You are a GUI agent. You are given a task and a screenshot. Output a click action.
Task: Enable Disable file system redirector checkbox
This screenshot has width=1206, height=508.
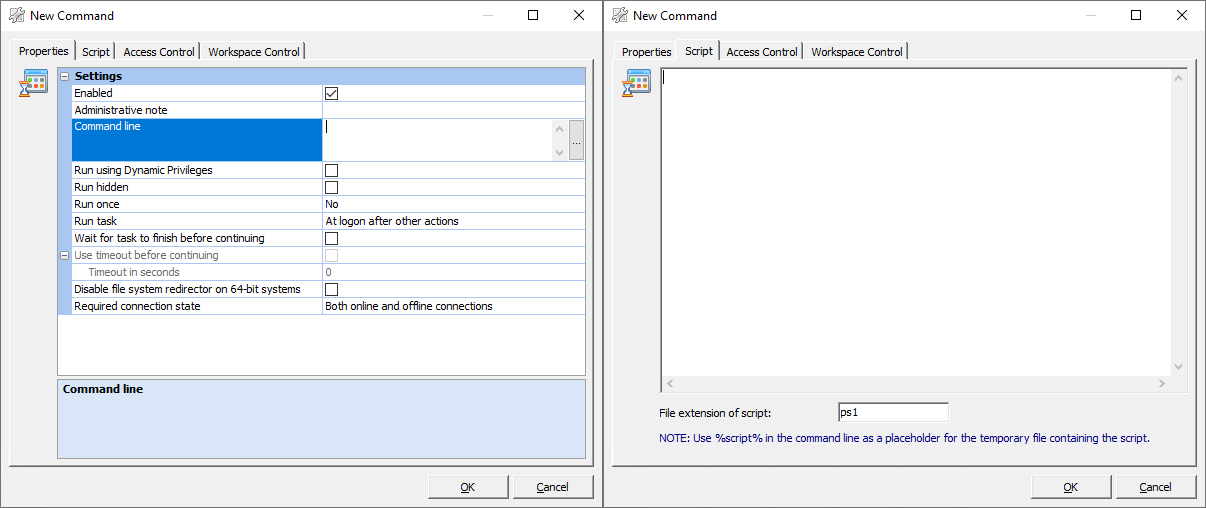click(332, 290)
